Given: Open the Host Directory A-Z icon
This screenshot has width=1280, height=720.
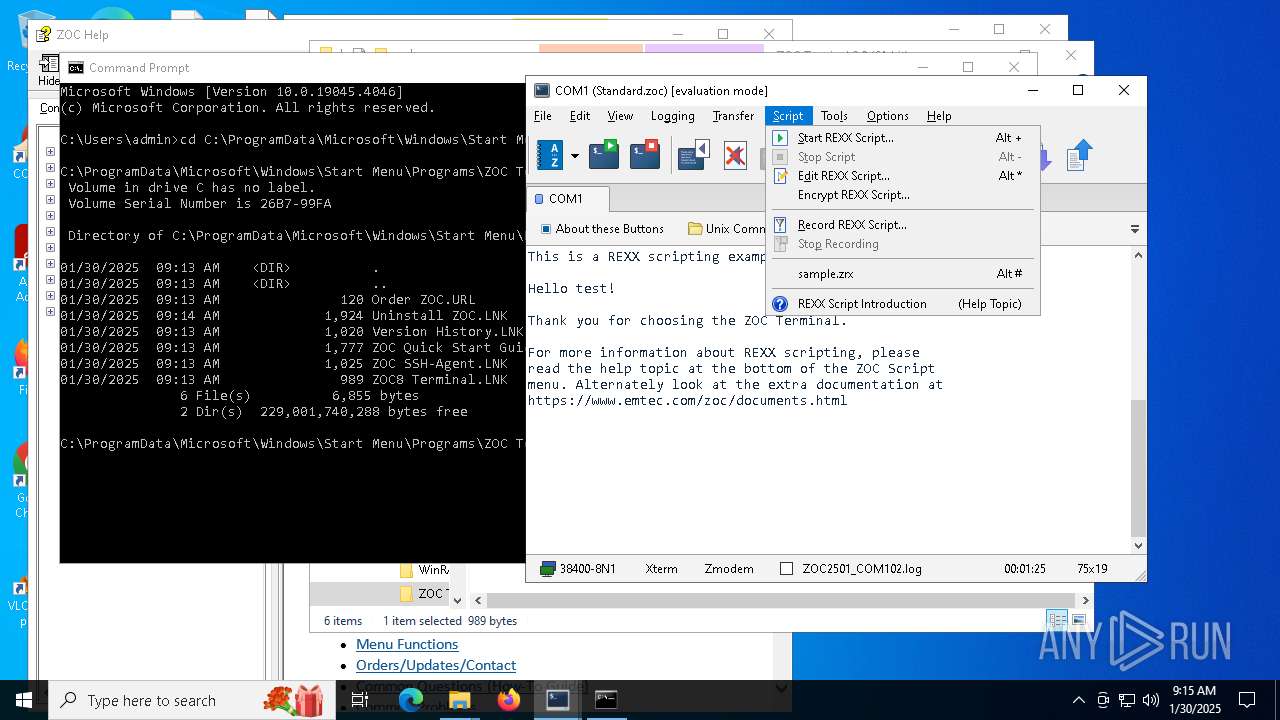Looking at the screenshot, I should pos(550,155).
